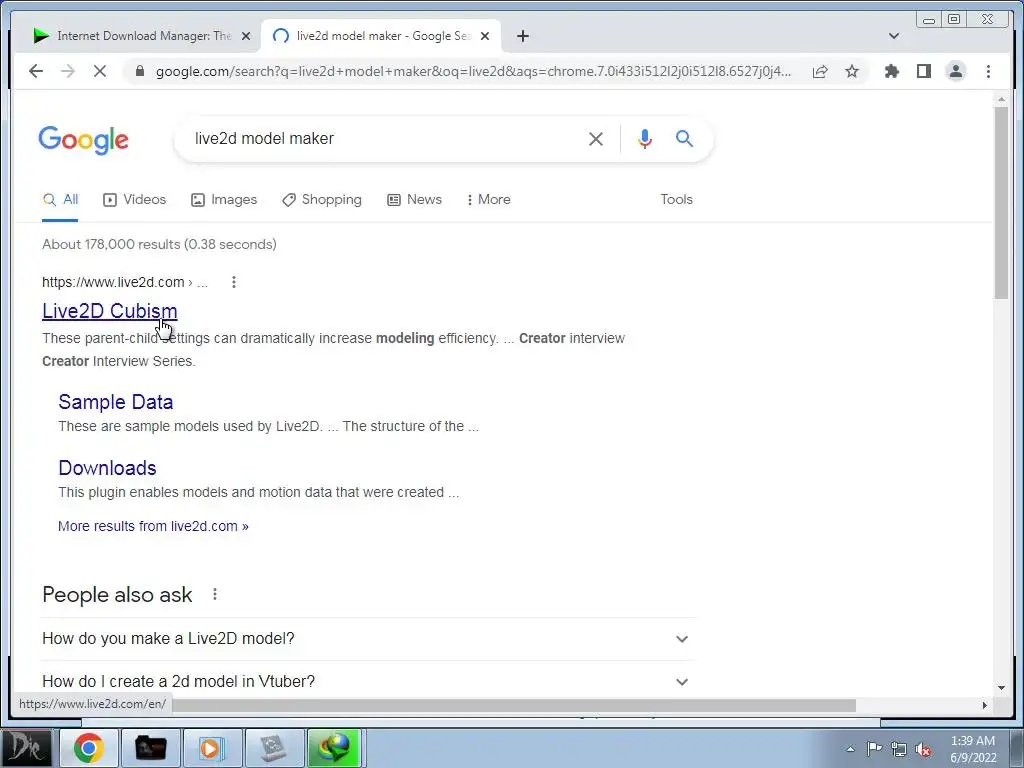Screen dimensions: 1024x768
Task: Click the grayed-out forward arrow
Action: point(68,71)
